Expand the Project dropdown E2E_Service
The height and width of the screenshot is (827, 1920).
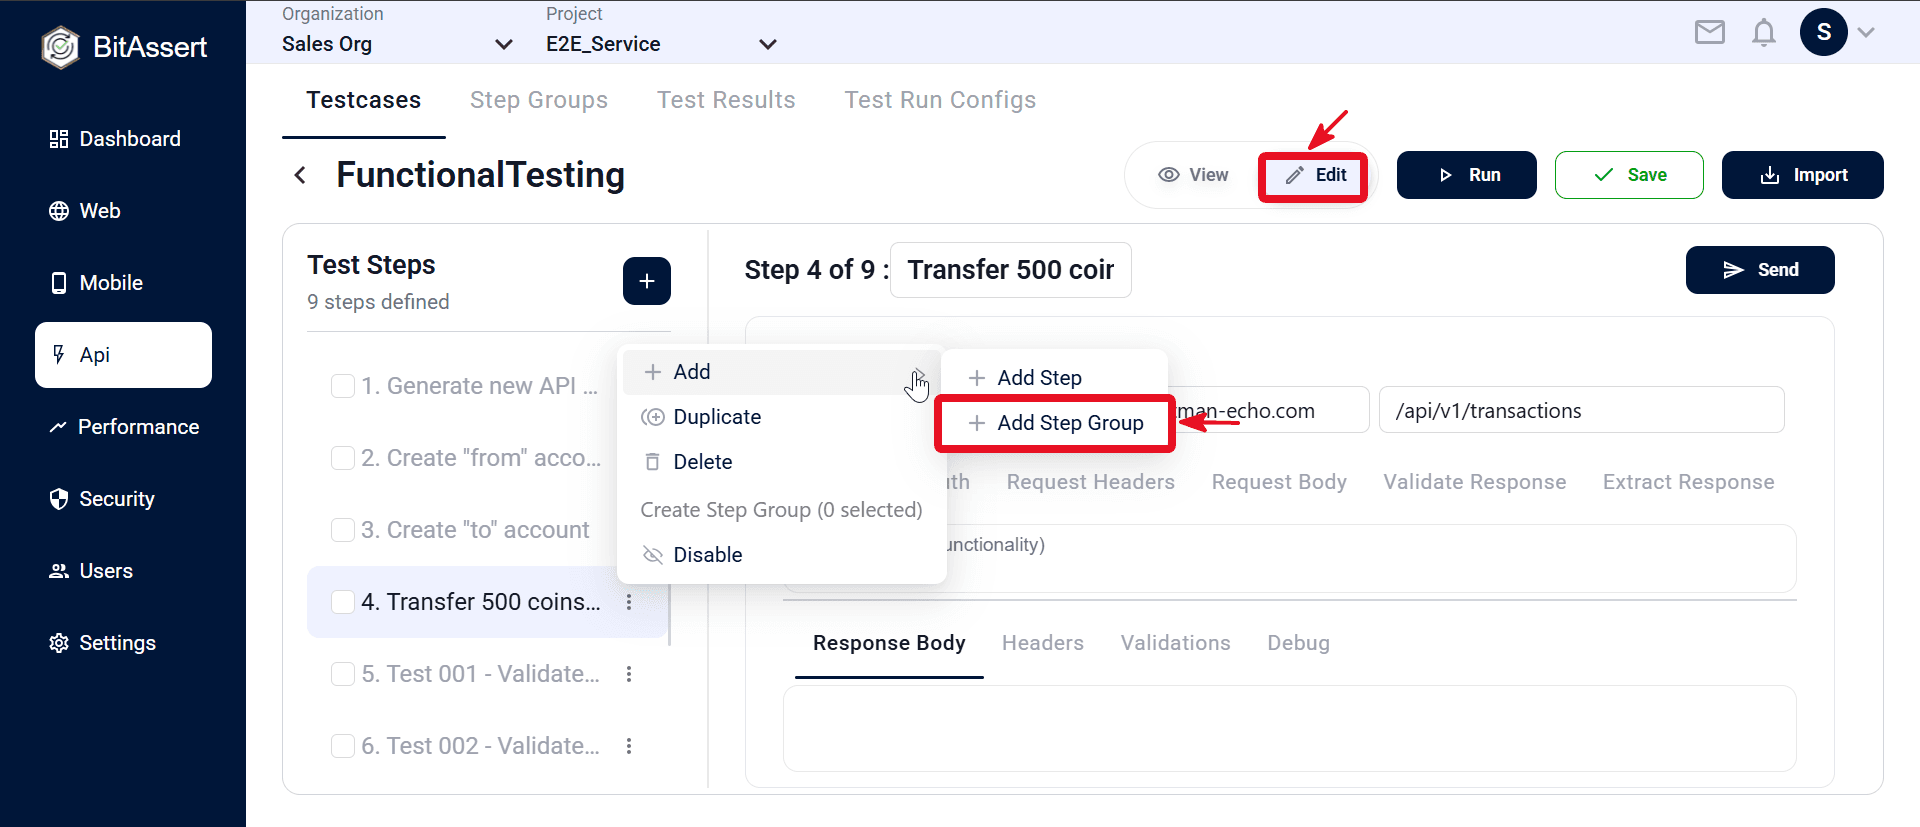(x=662, y=44)
